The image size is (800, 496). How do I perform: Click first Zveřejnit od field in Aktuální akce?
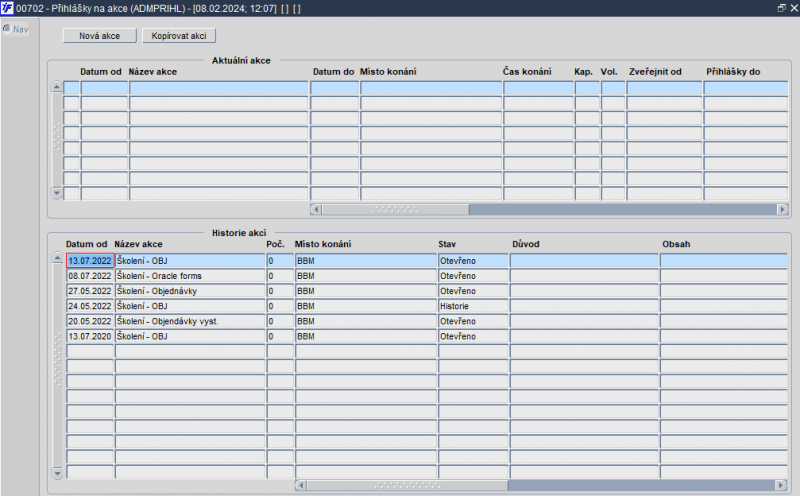[x=664, y=88]
